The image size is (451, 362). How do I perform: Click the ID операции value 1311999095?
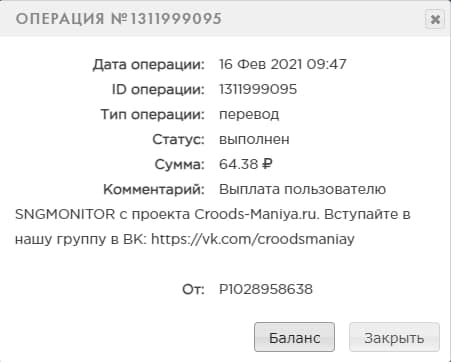pos(258,89)
